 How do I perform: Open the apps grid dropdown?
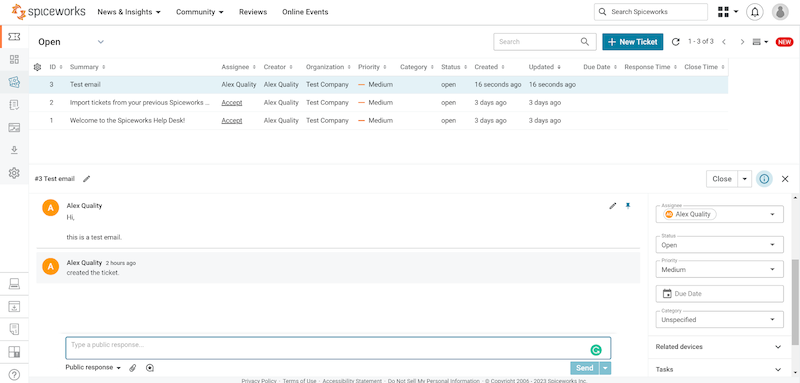(728, 12)
